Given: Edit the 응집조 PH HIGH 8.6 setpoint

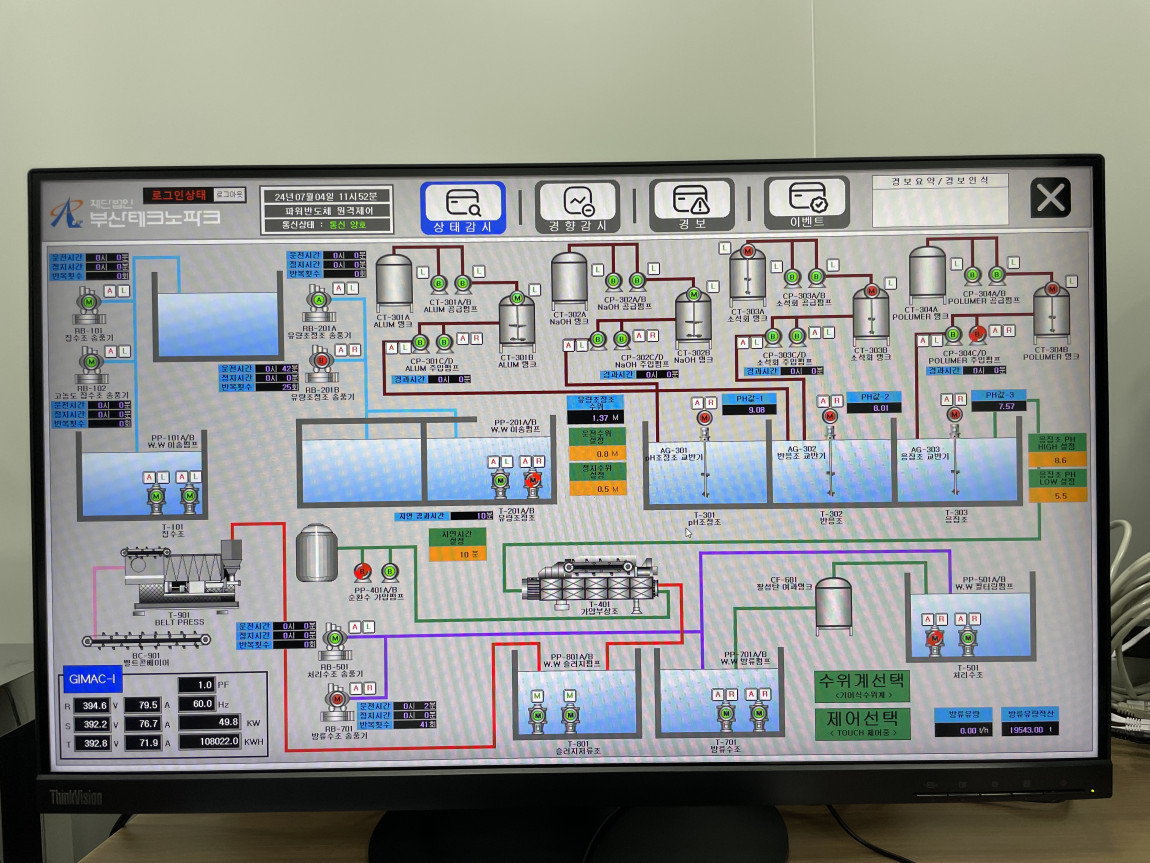Looking at the screenshot, I should 1057,460.
